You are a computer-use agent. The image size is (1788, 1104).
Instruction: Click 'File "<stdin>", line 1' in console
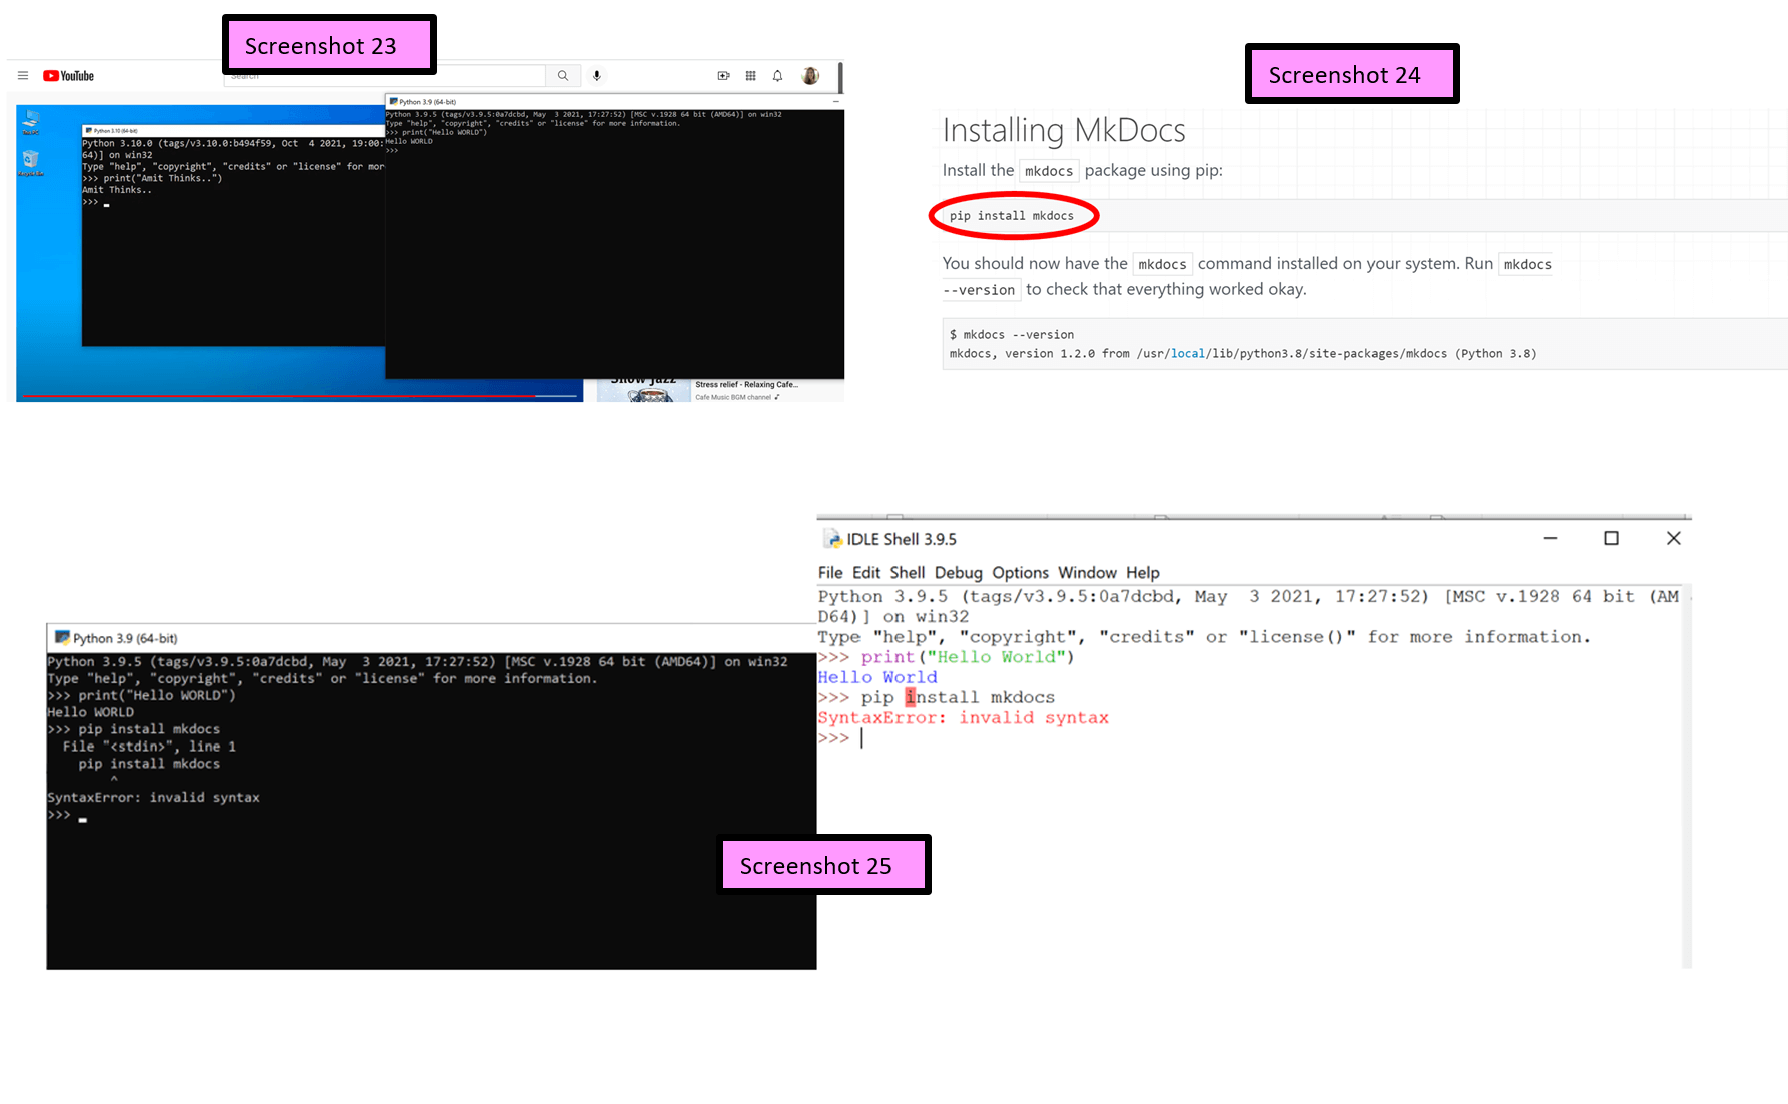click(149, 746)
